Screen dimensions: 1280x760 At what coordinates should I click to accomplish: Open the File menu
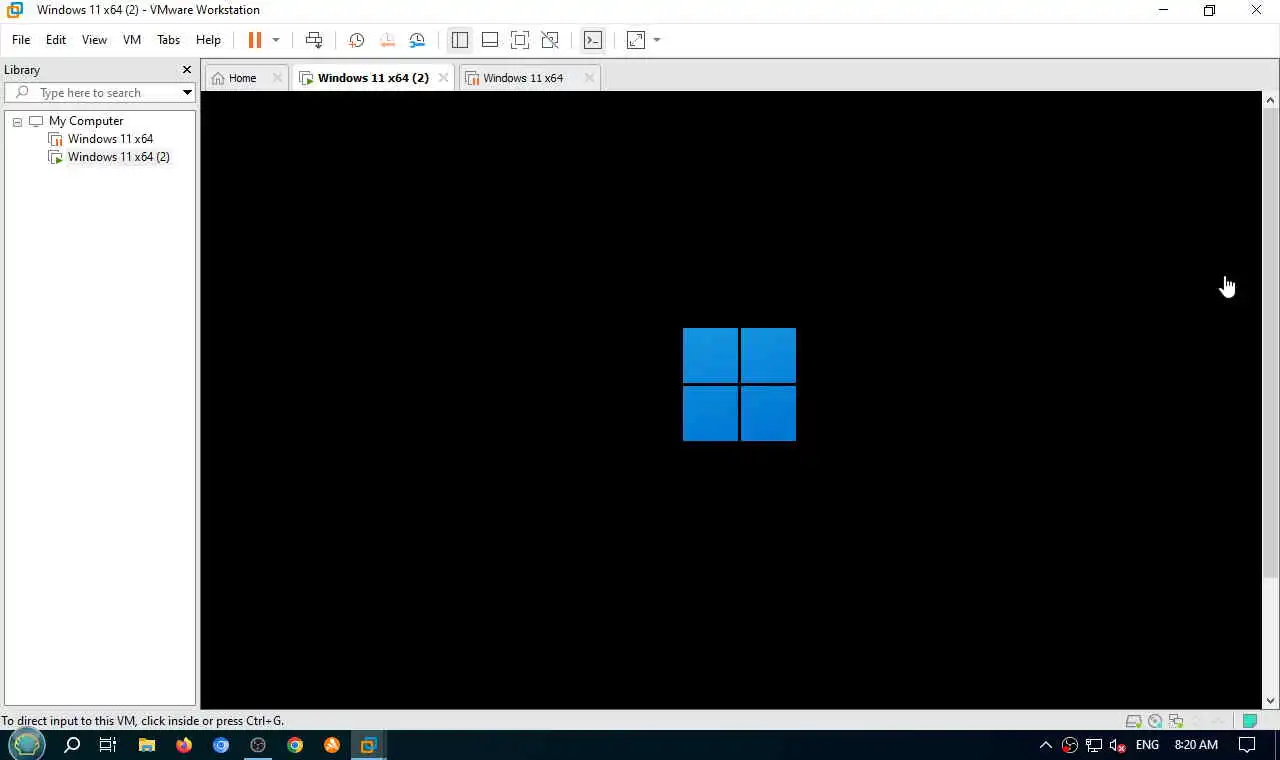pyautogui.click(x=21, y=40)
